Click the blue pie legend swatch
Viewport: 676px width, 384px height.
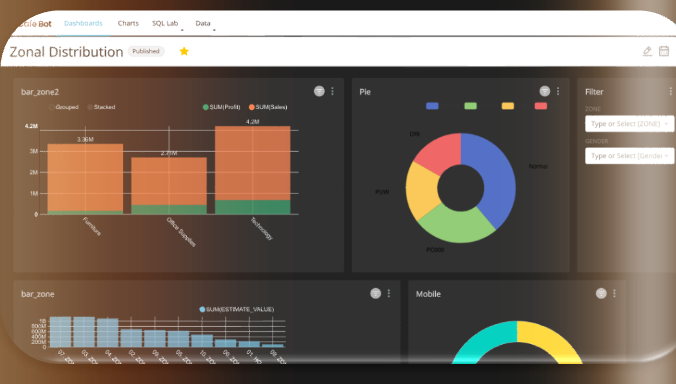click(x=432, y=106)
